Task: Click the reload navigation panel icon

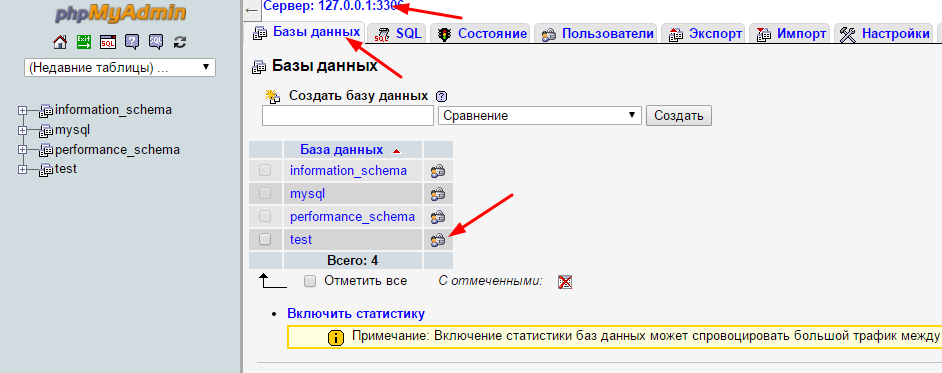Action: tap(180, 42)
